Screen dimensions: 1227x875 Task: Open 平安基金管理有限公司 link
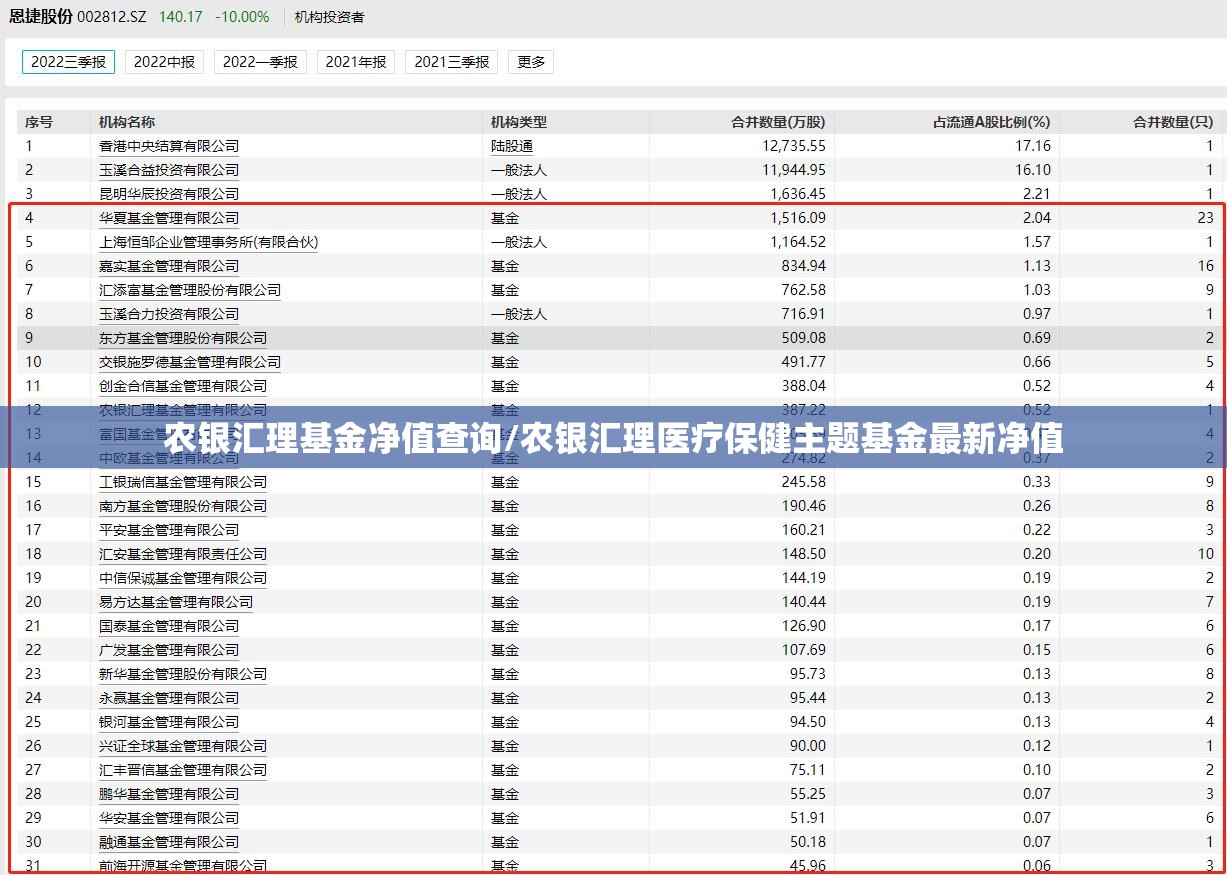[x=169, y=530]
